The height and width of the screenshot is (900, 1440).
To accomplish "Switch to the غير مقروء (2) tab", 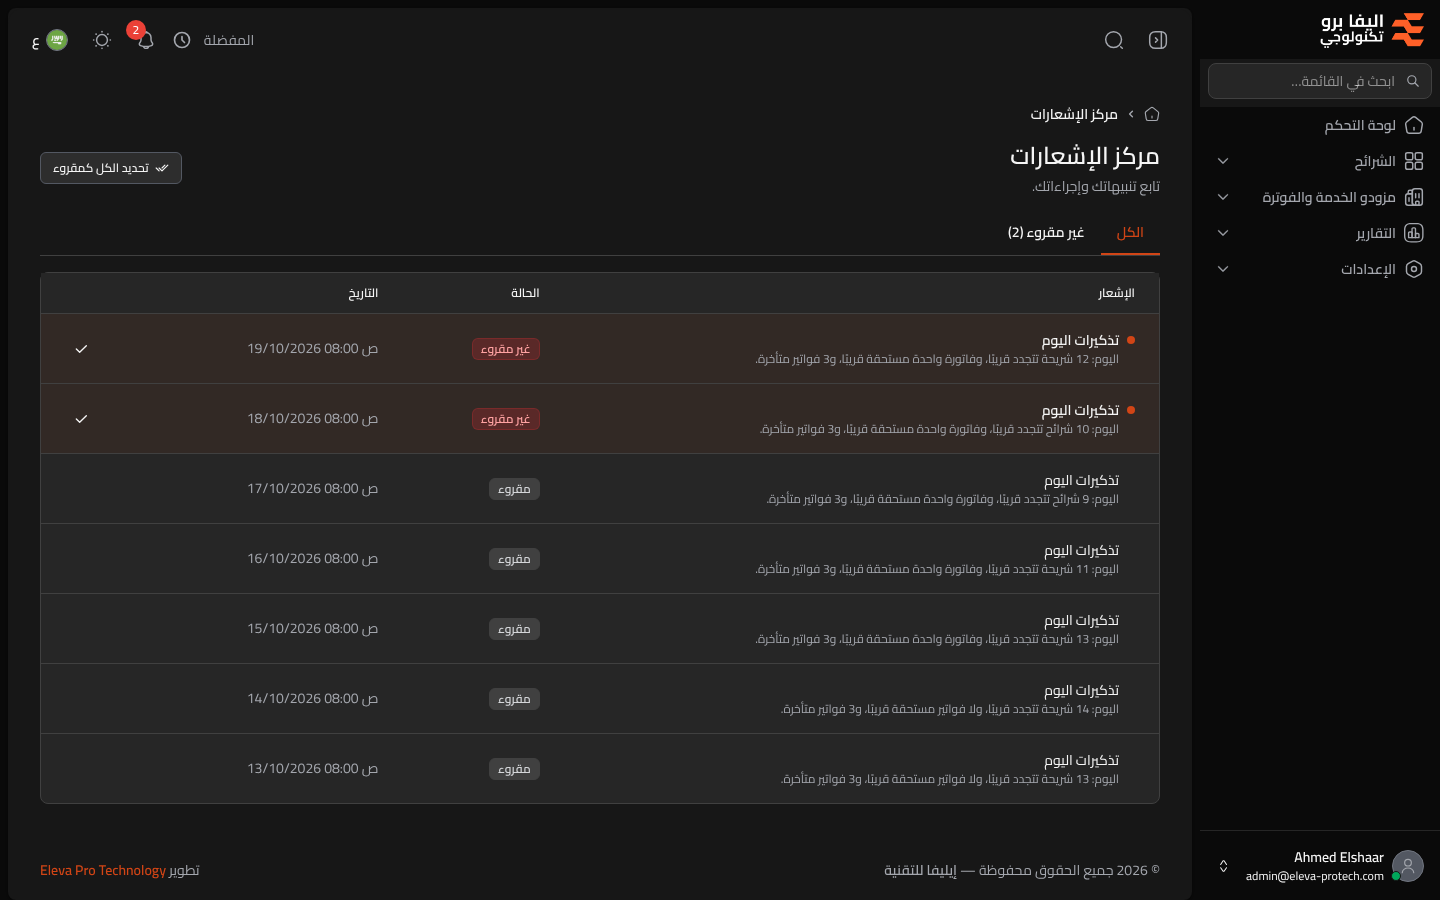I will 1046,233.
